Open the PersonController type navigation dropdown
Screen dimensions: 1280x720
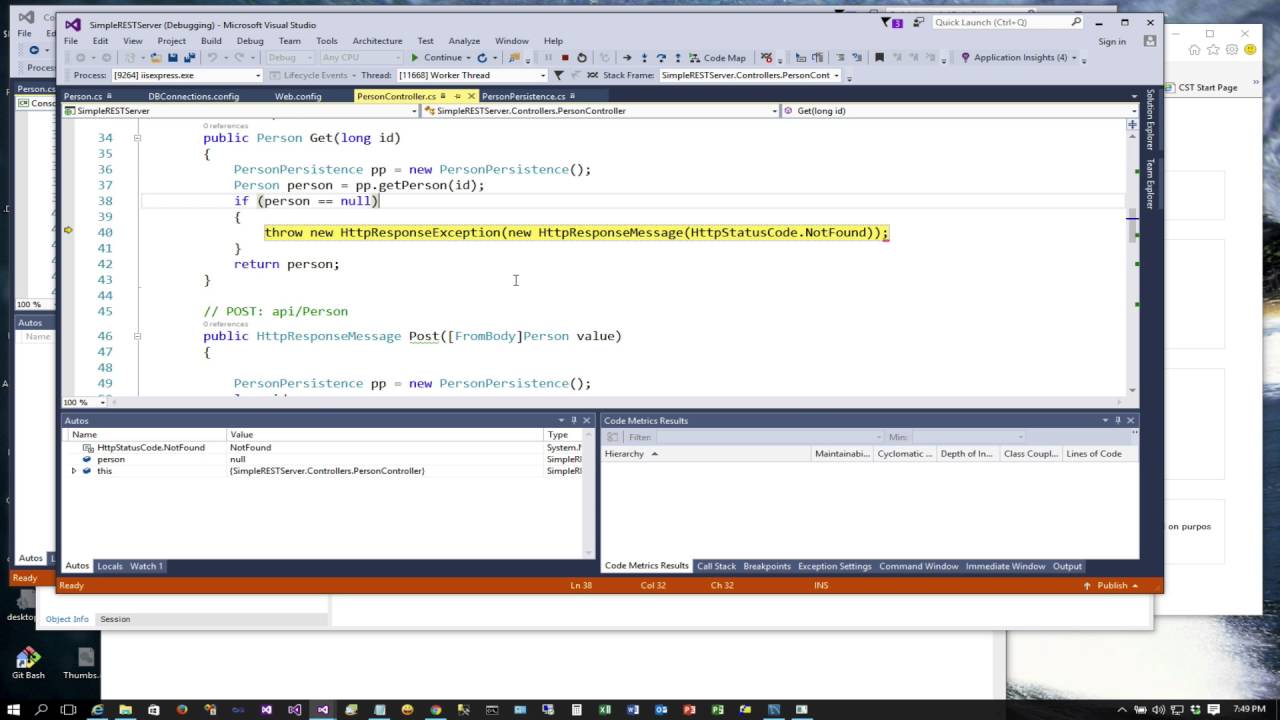(x=775, y=111)
